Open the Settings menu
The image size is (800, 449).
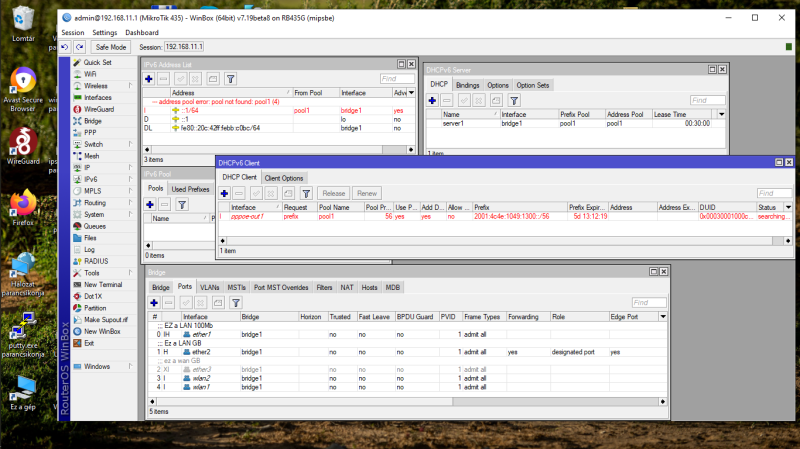105,33
